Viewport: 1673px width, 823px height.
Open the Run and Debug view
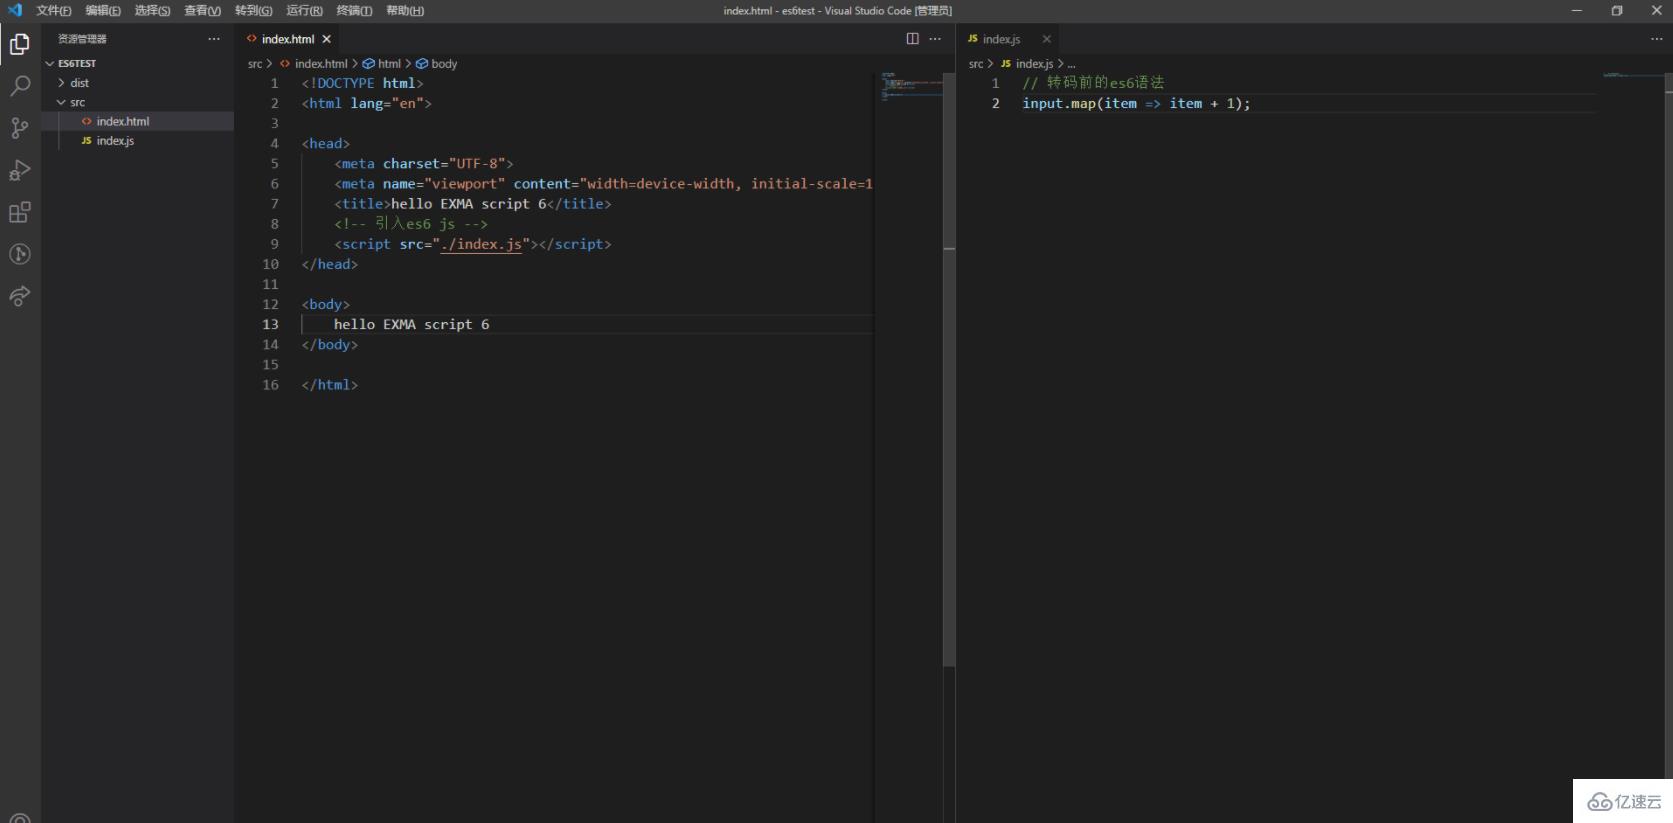coord(19,170)
